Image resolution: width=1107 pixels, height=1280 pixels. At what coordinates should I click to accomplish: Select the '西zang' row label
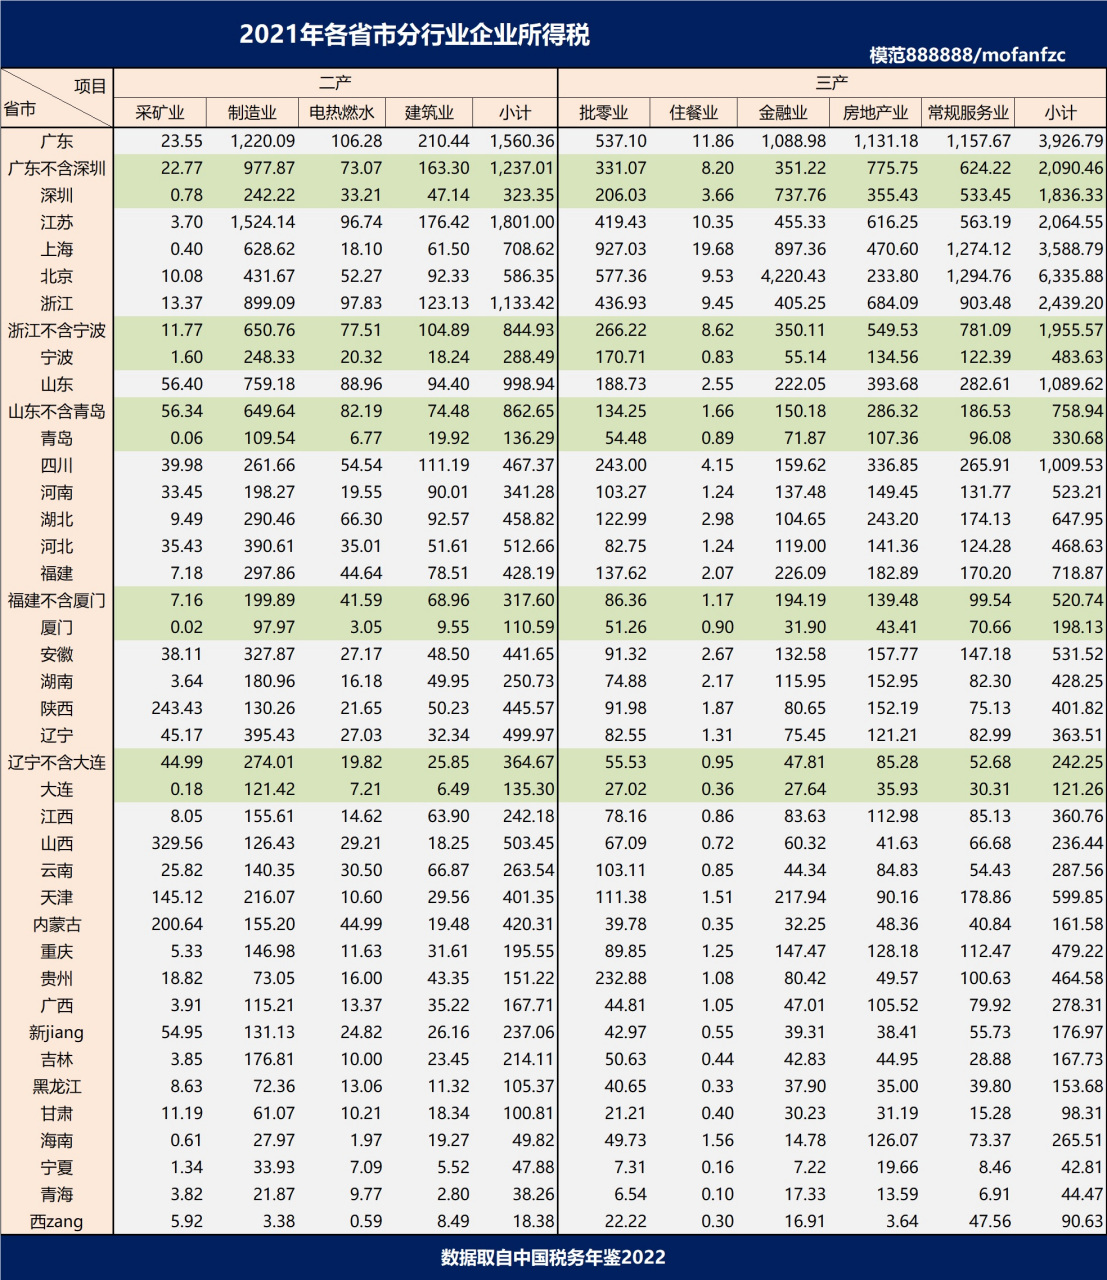tap(57, 1221)
